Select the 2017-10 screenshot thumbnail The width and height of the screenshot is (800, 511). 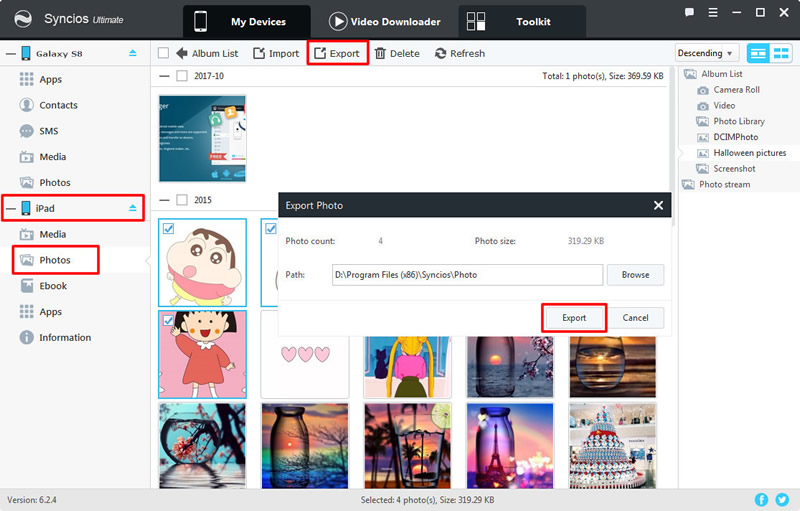(203, 138)
